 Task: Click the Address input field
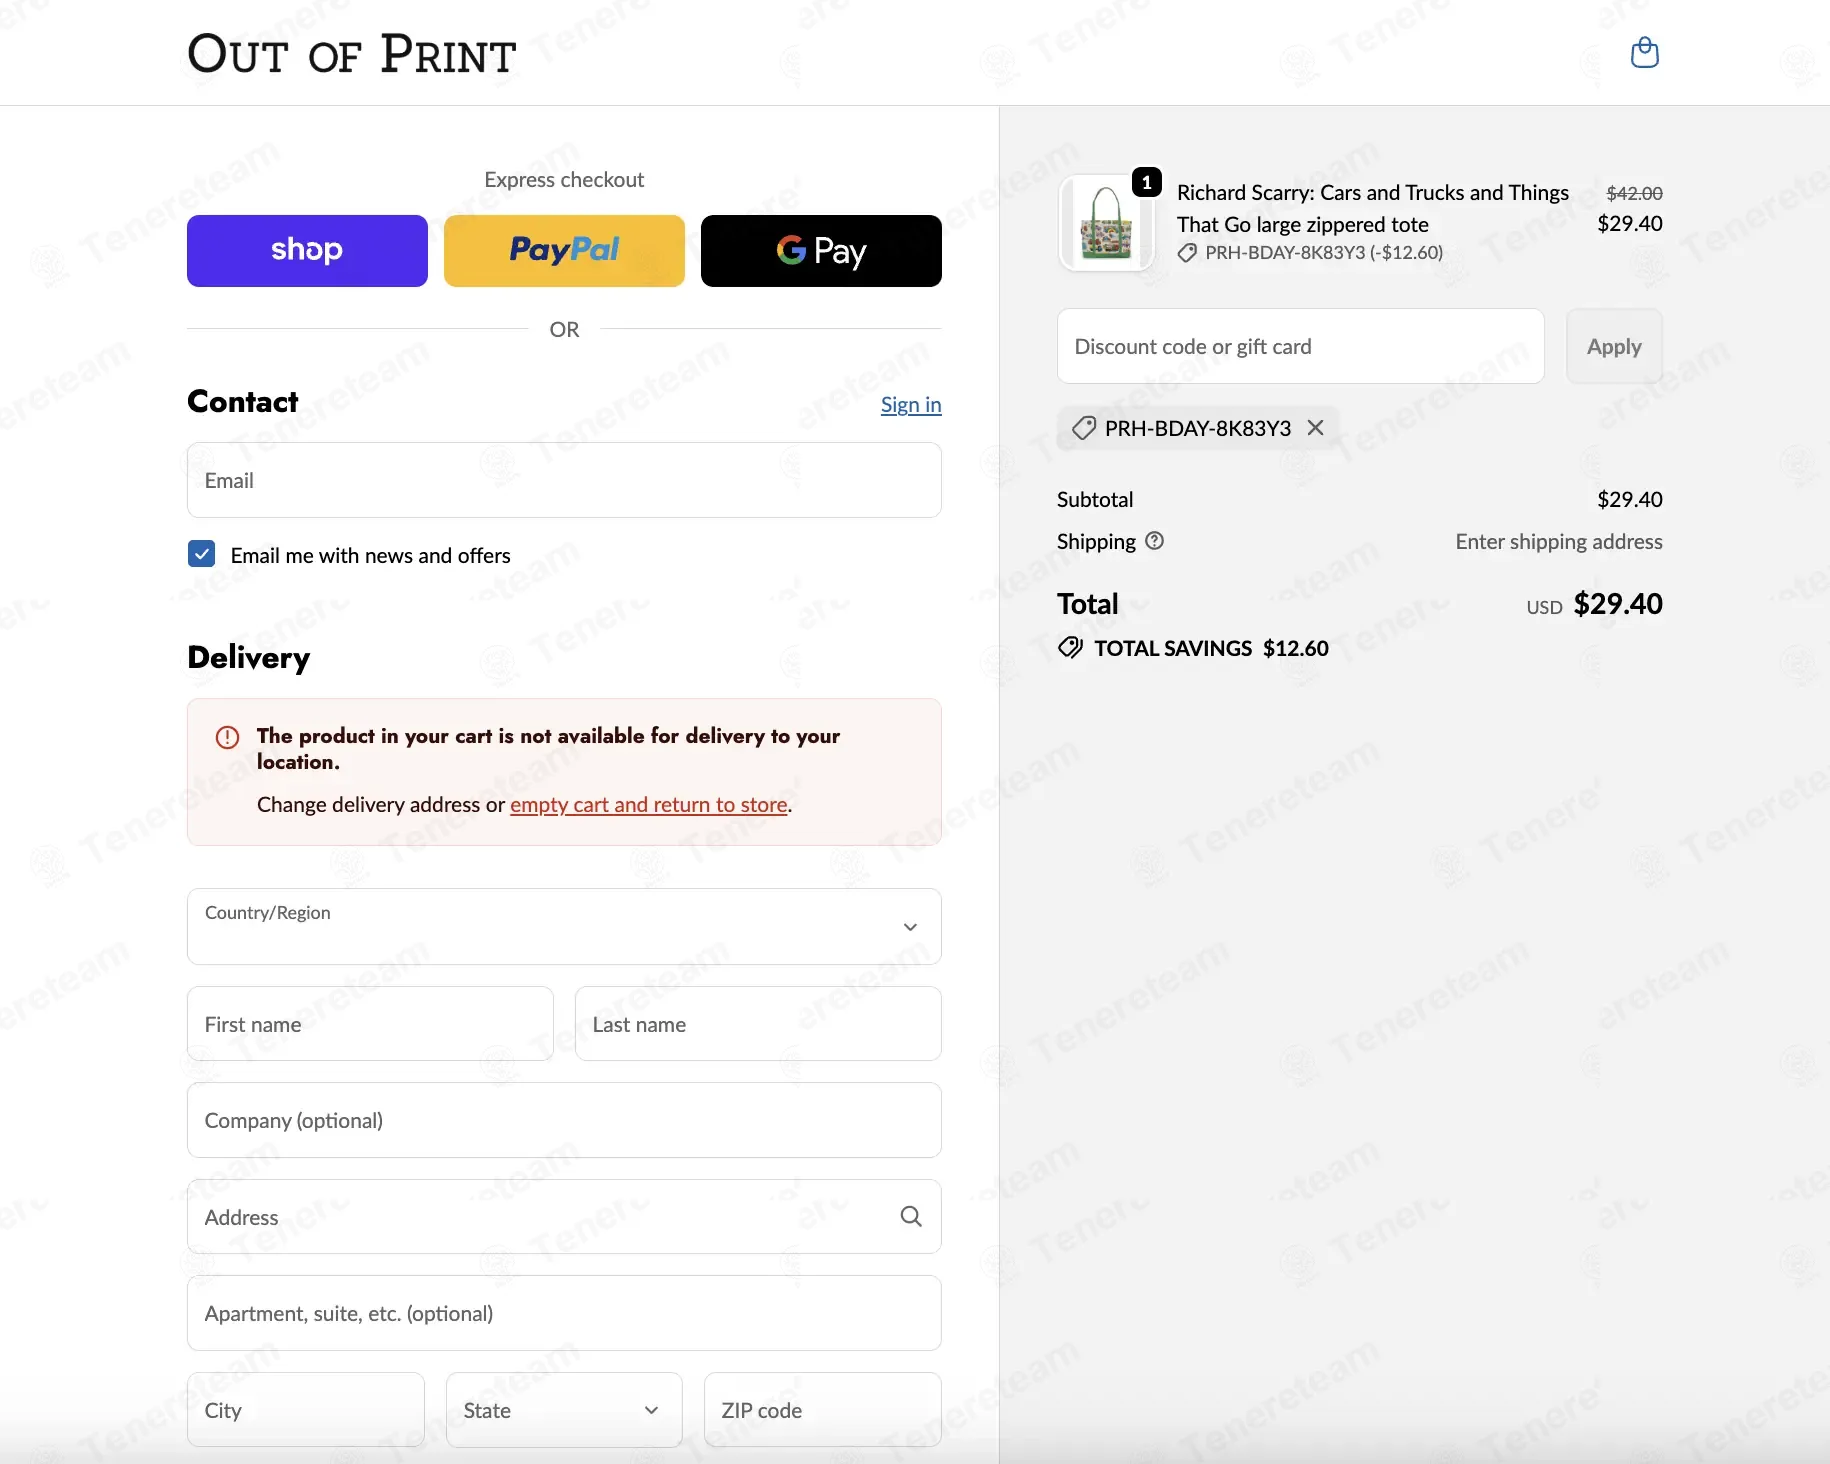[x=564, y=1217]
